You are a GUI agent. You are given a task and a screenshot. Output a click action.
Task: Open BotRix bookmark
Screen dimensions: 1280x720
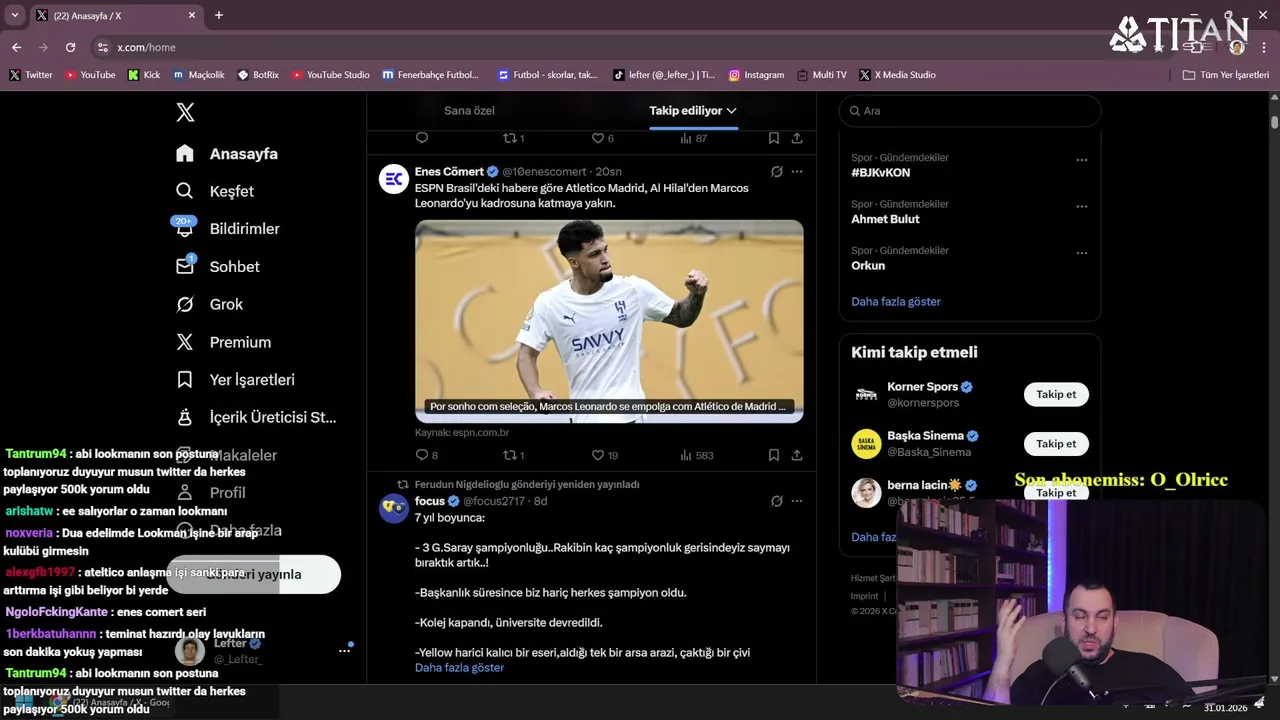click(x=259, y=75)
